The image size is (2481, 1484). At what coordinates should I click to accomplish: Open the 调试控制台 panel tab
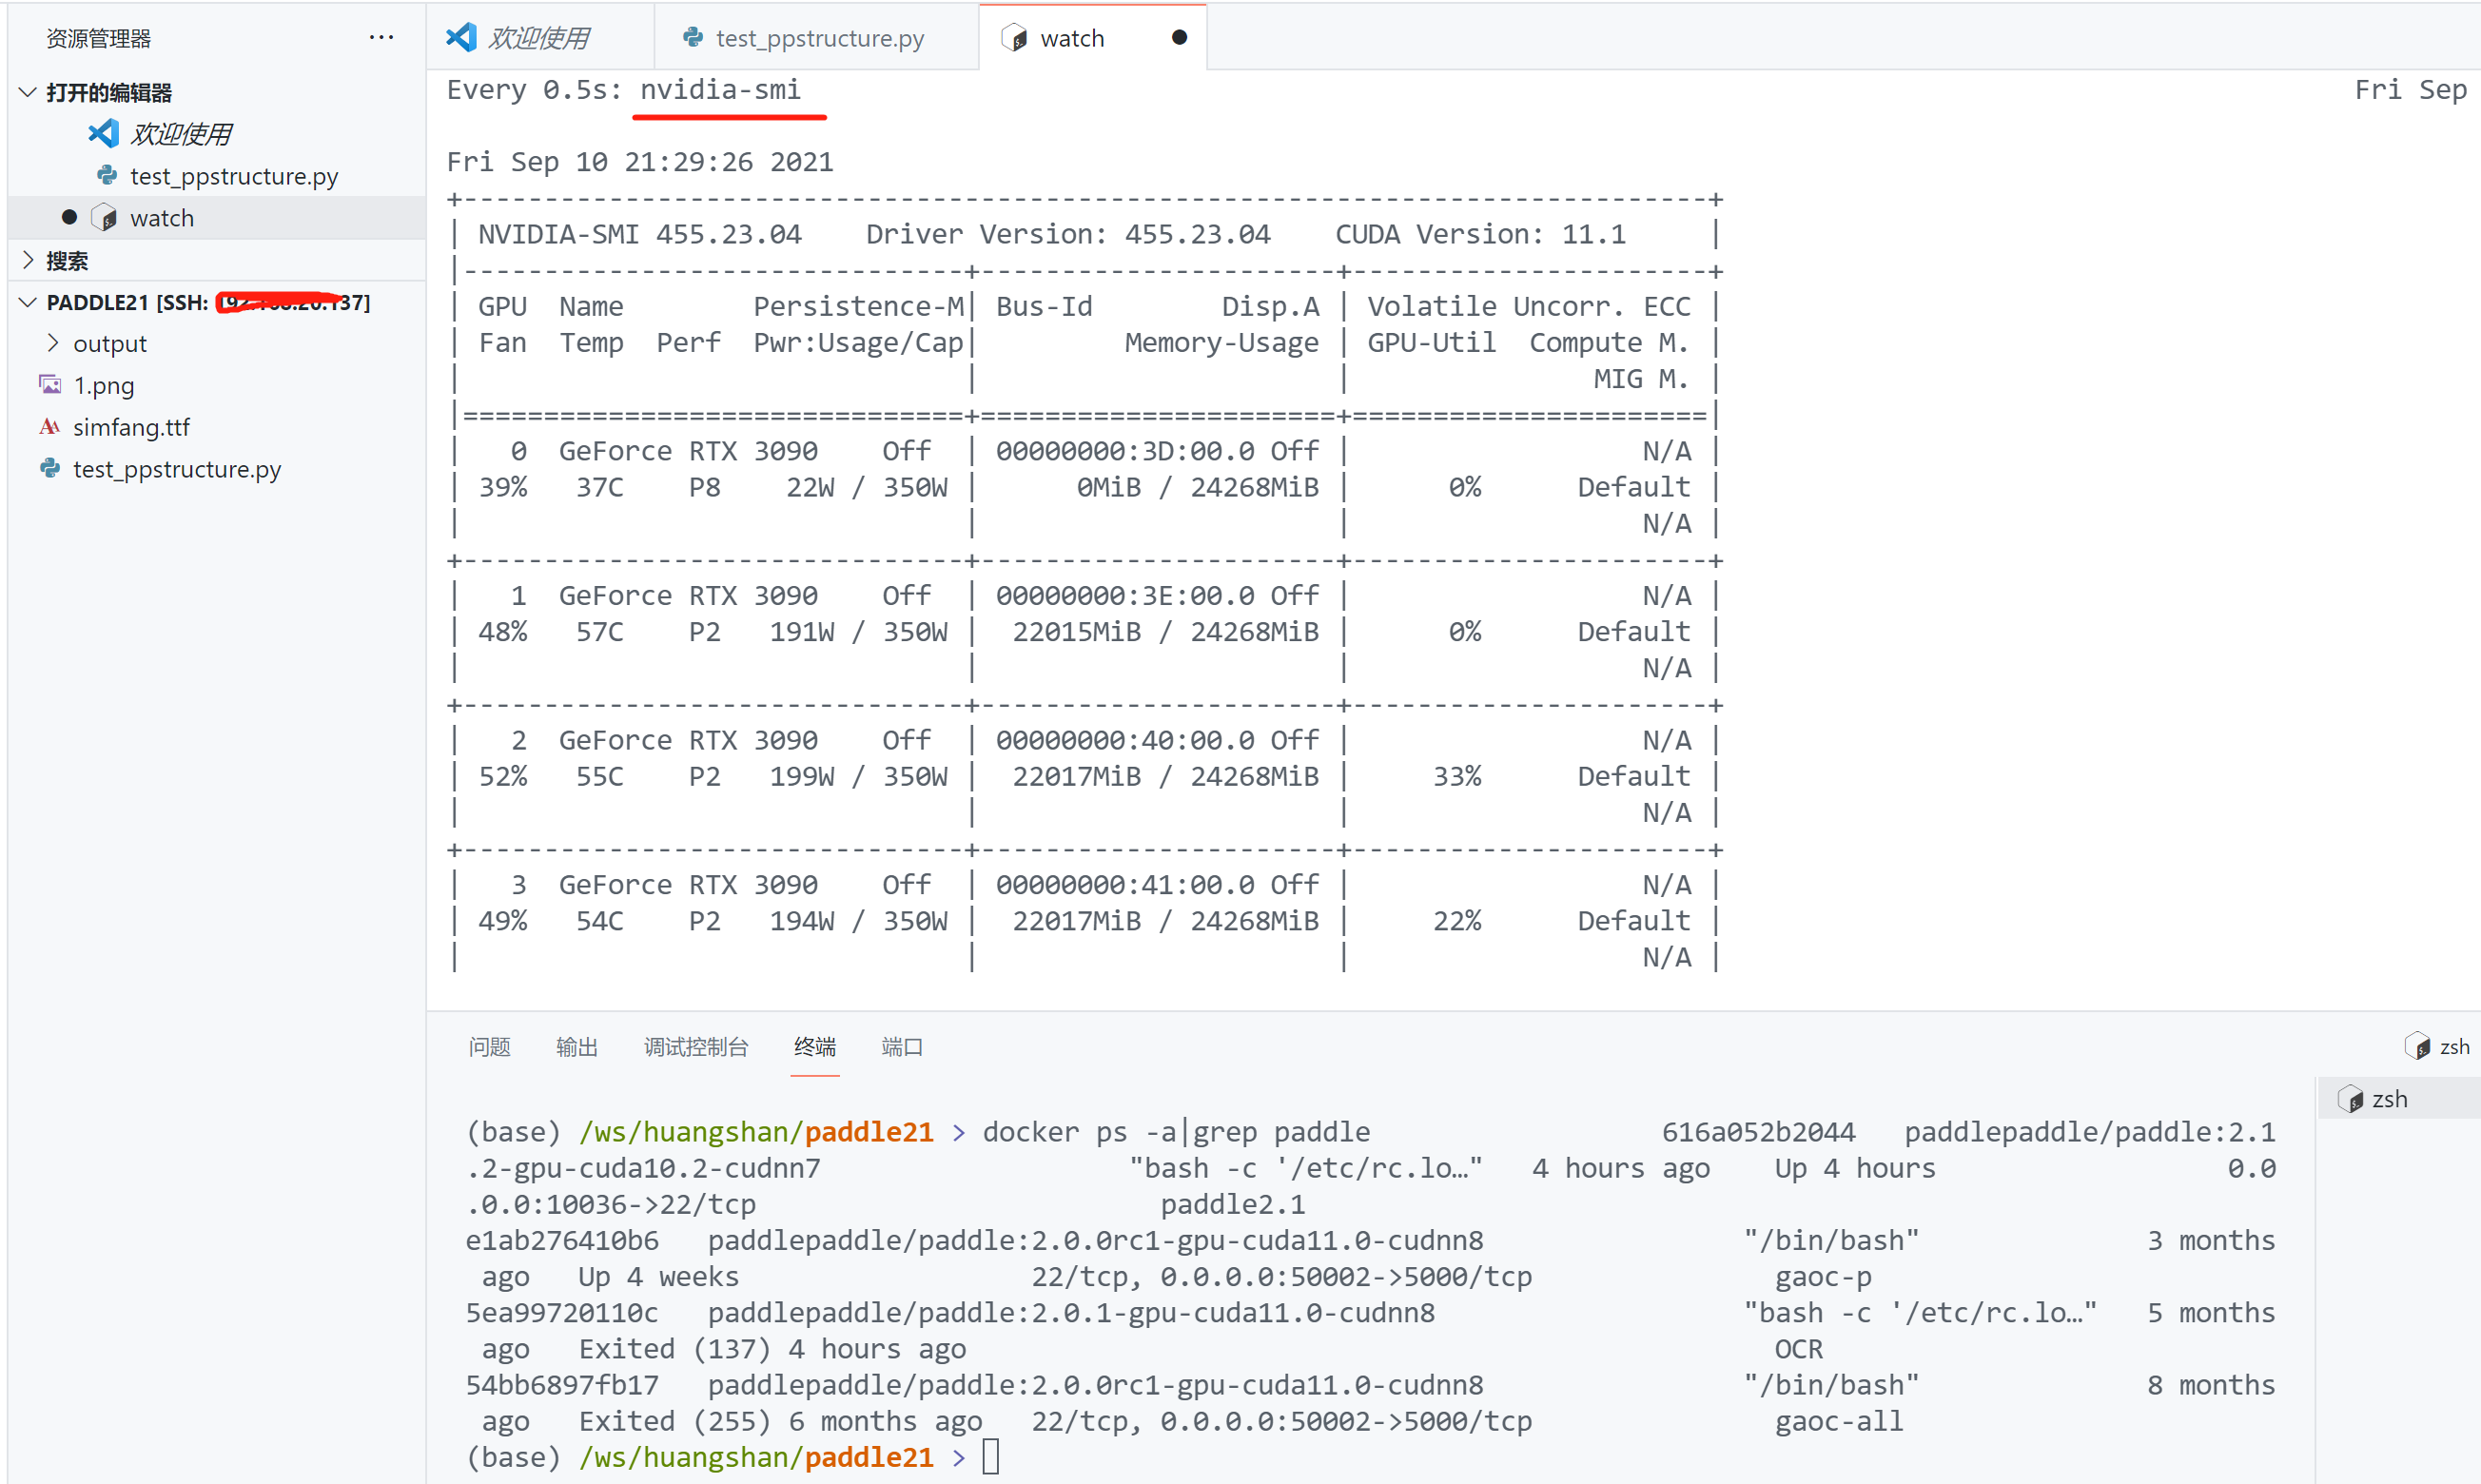696,1047
